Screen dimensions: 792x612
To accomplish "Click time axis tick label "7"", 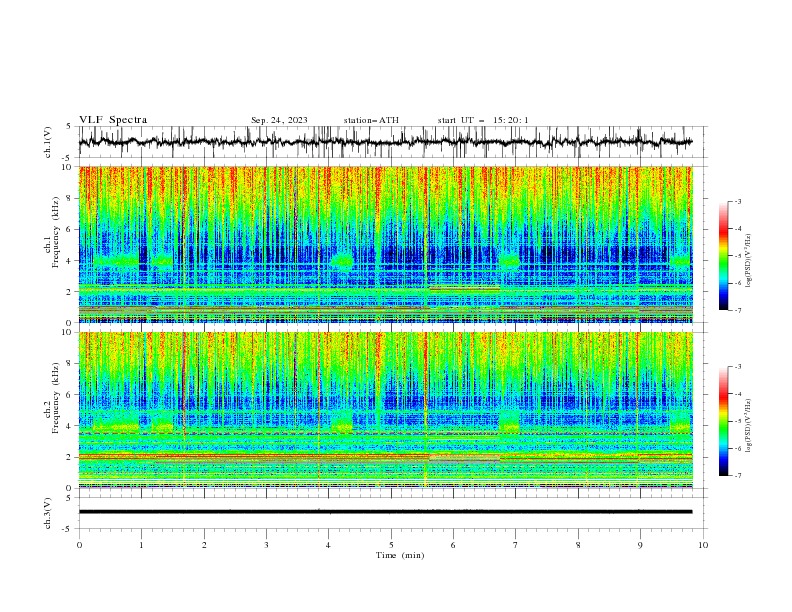I will [x=516, y=545].
